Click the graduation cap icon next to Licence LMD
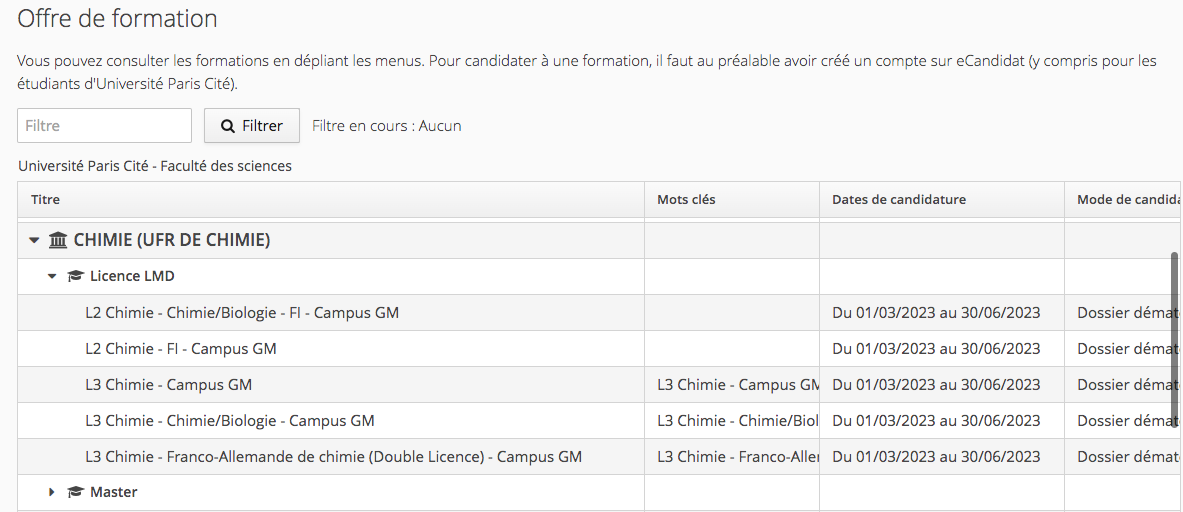The image size is (1183, 512). point(75,276)
